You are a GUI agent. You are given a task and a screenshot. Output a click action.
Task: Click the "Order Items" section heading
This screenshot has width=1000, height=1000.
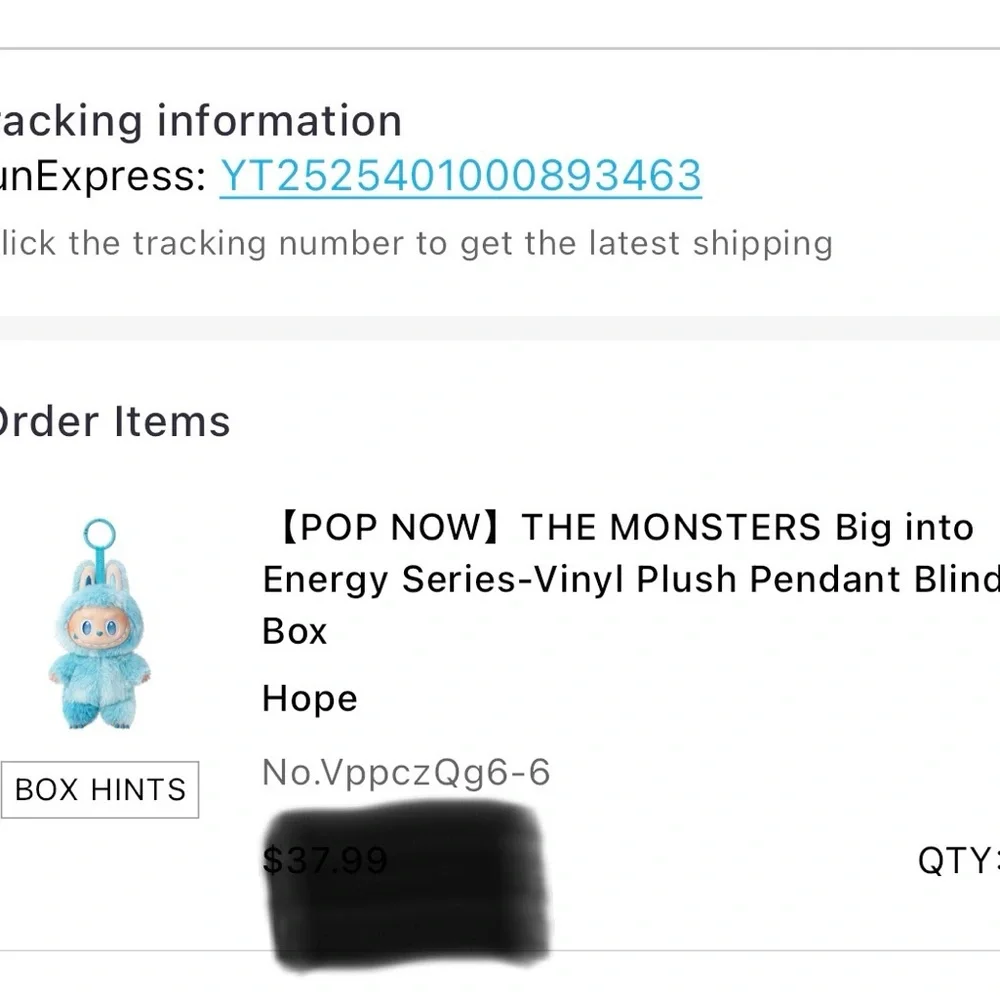pyautogui.click(x=115, y=422)
